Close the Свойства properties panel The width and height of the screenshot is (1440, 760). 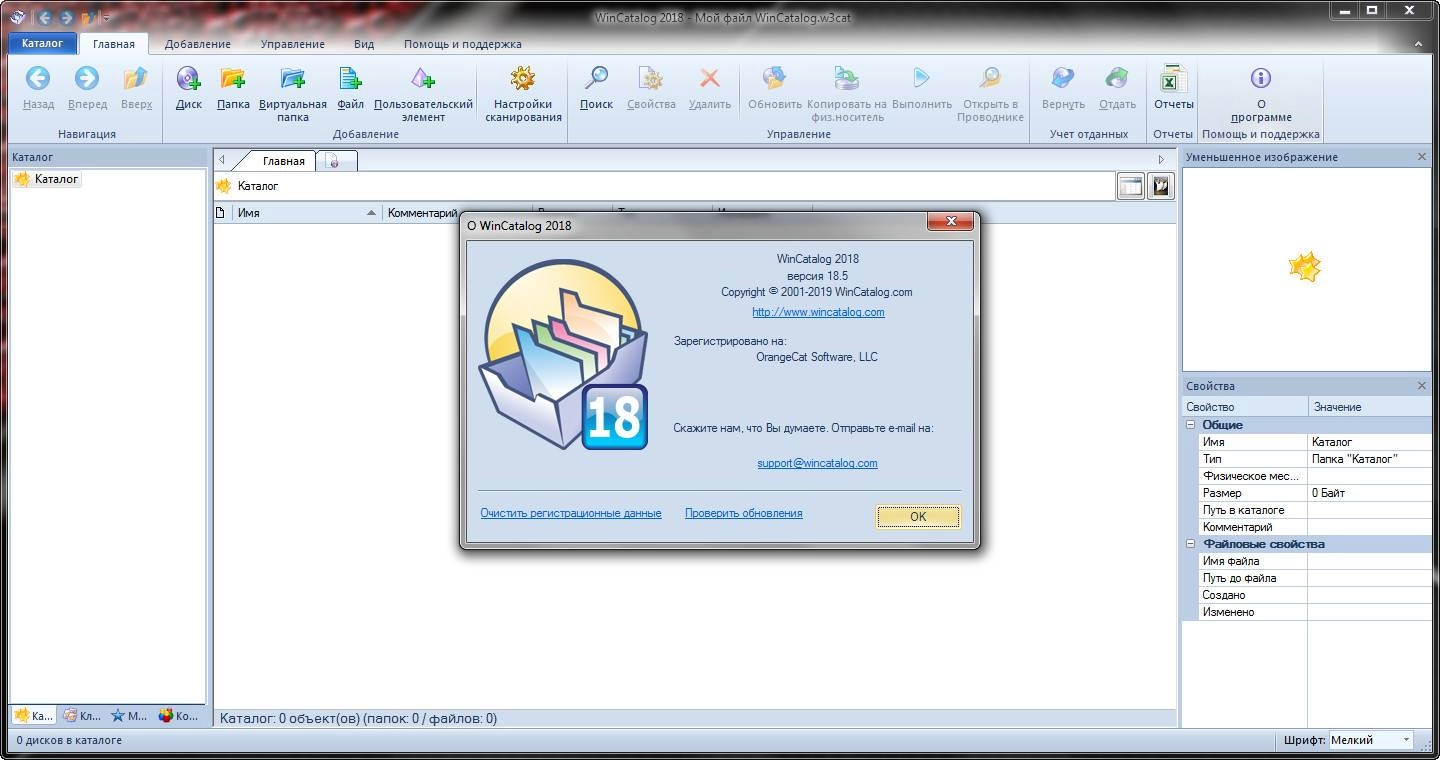coord(1422,386)
